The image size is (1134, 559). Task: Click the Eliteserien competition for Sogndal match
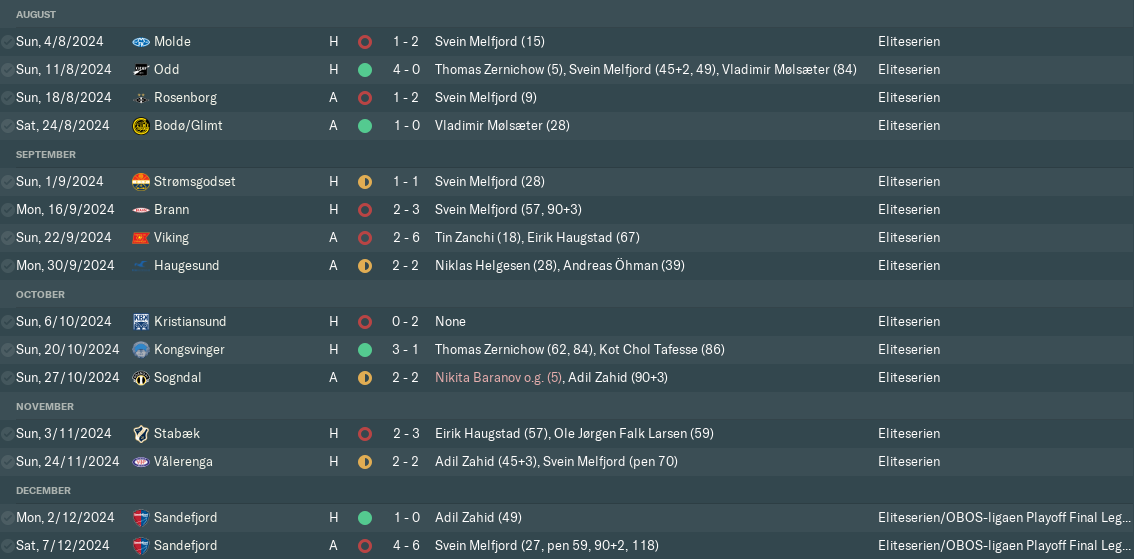(x=909, y=378)
